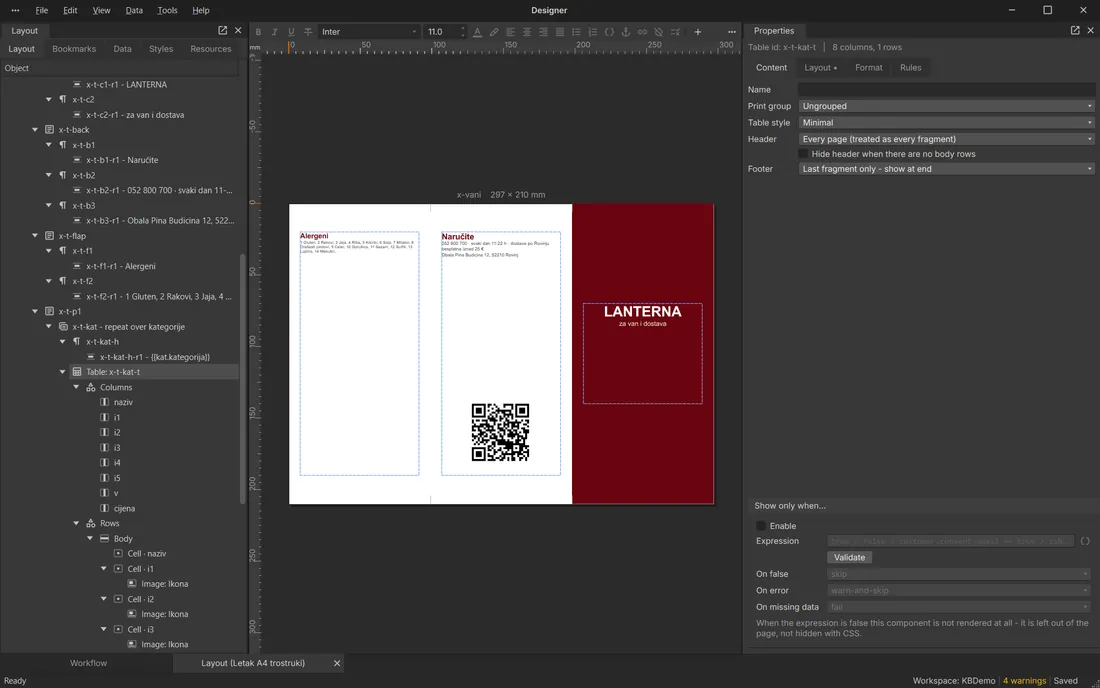Click the Name input field

click(946, 90)
